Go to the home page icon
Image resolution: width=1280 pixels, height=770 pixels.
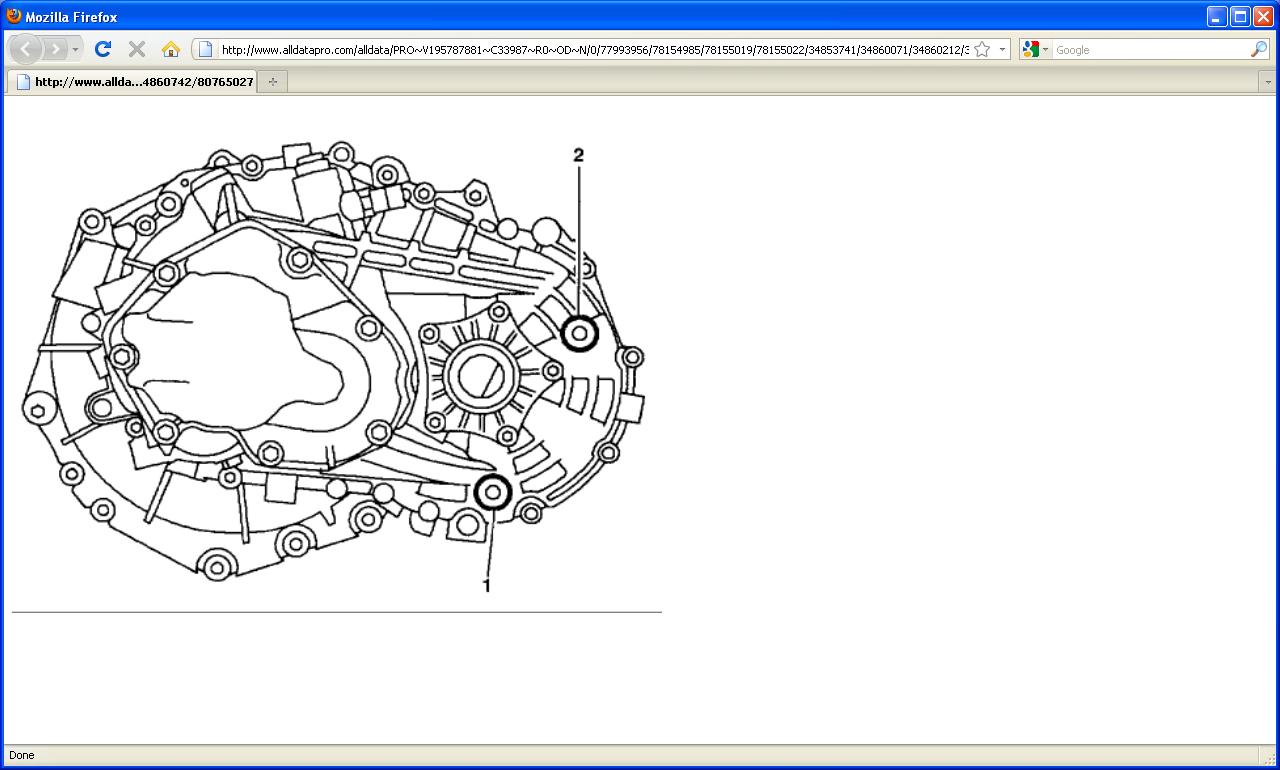[171, 49]
